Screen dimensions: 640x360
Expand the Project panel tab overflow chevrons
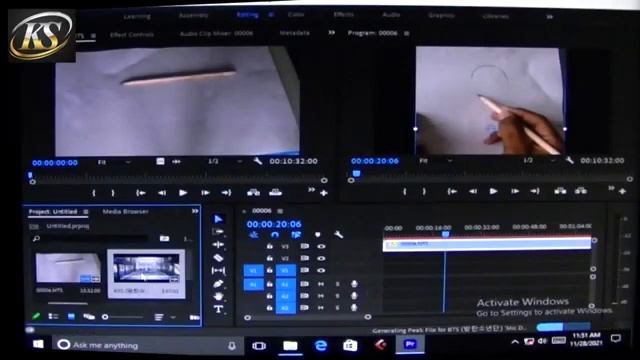tap(195, 211)
